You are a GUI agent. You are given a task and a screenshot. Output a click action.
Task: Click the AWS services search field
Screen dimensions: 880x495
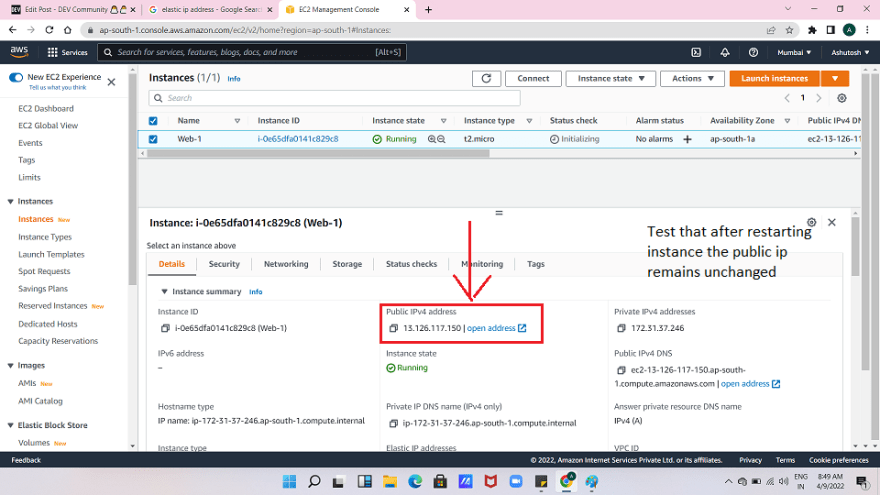point(252,52)
